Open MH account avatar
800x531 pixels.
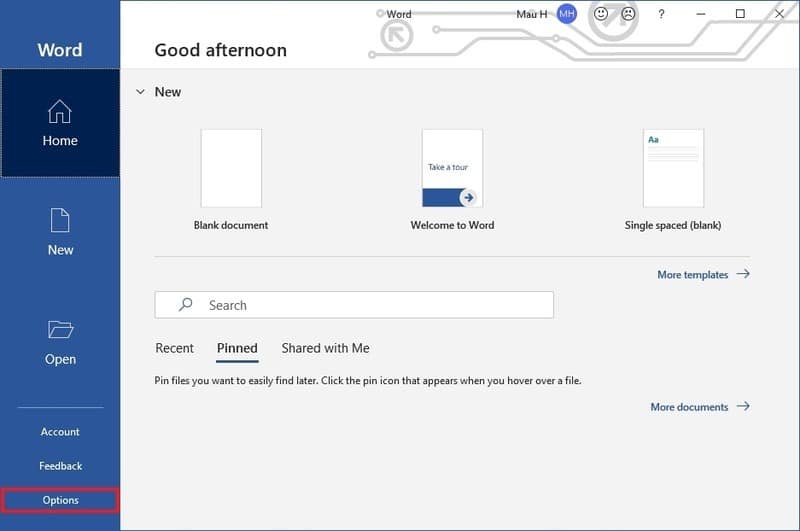(567, 14)
